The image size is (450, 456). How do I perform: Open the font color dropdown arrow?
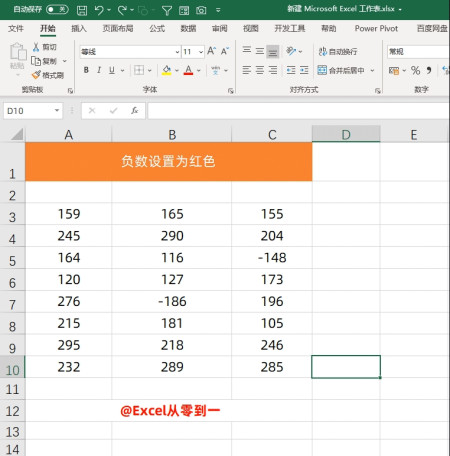coord(199,70)
